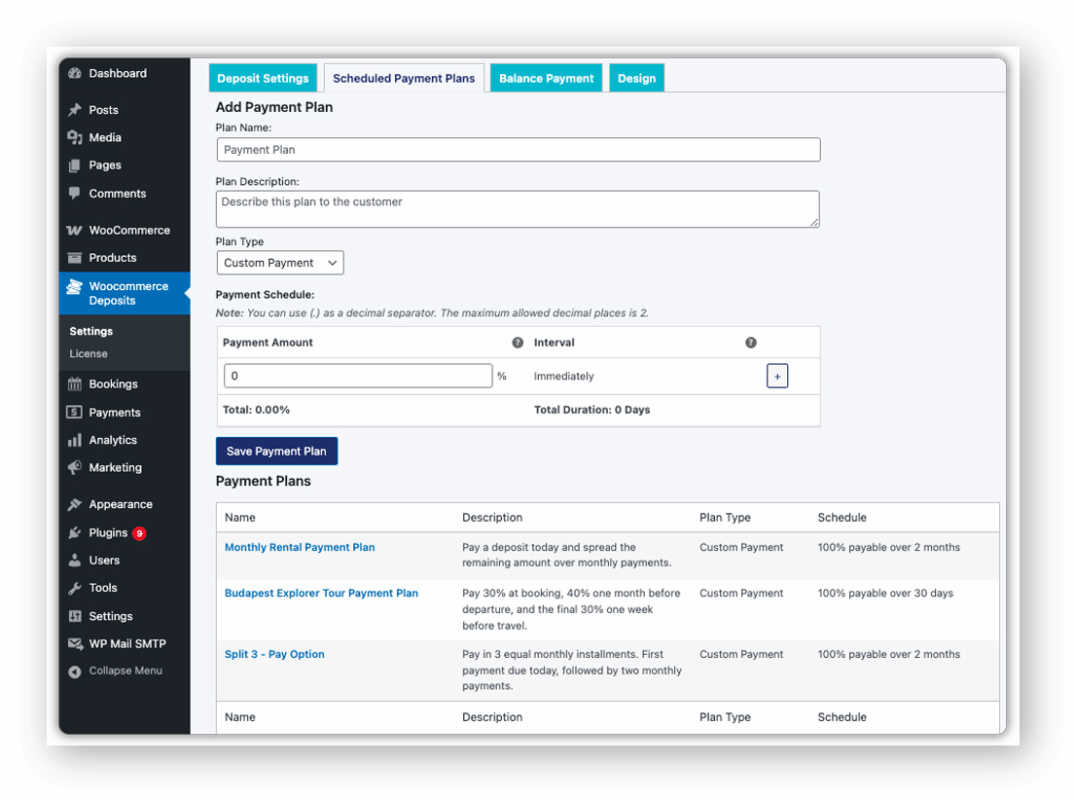Image resolution: width=1074 pixels, height=800 pixels.
Task: Click the Tools wrench icon
Action: (x=75, y=588)
